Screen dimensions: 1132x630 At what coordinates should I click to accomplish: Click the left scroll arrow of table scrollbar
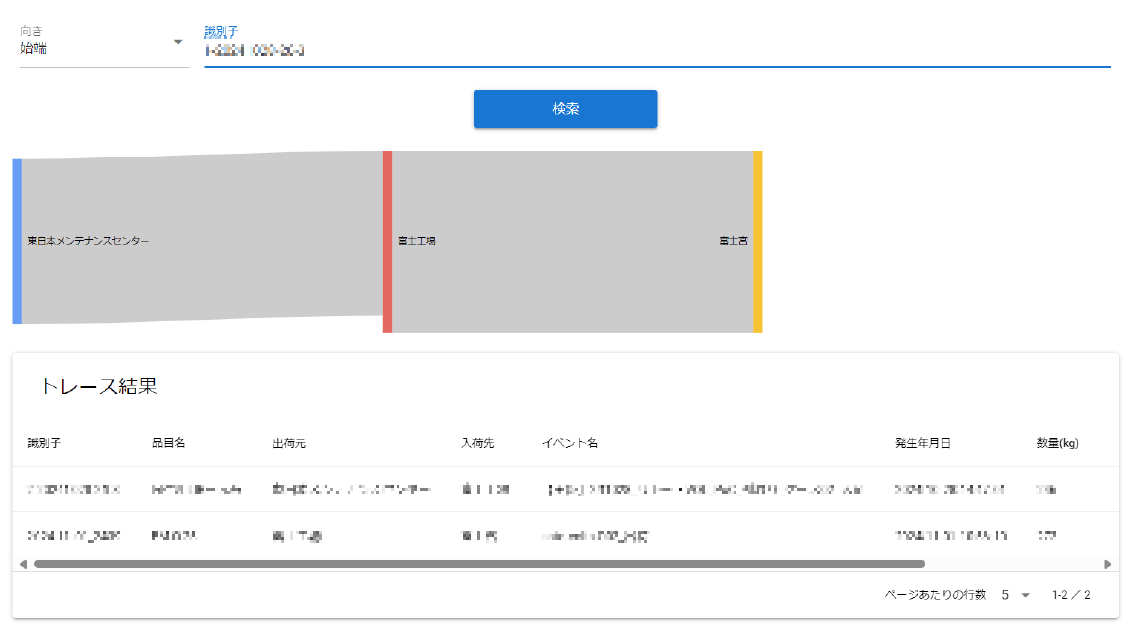click(x=23, y=564)
